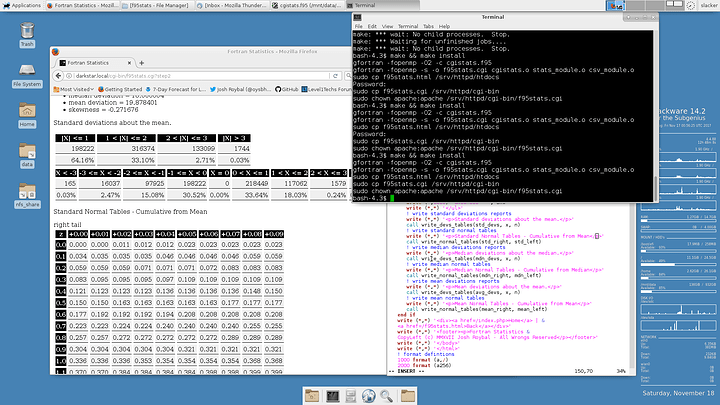The height and width of the screenshot is (405, 720).
Task: Switch to Terminal taskbar button
Action: click(382, 5)
